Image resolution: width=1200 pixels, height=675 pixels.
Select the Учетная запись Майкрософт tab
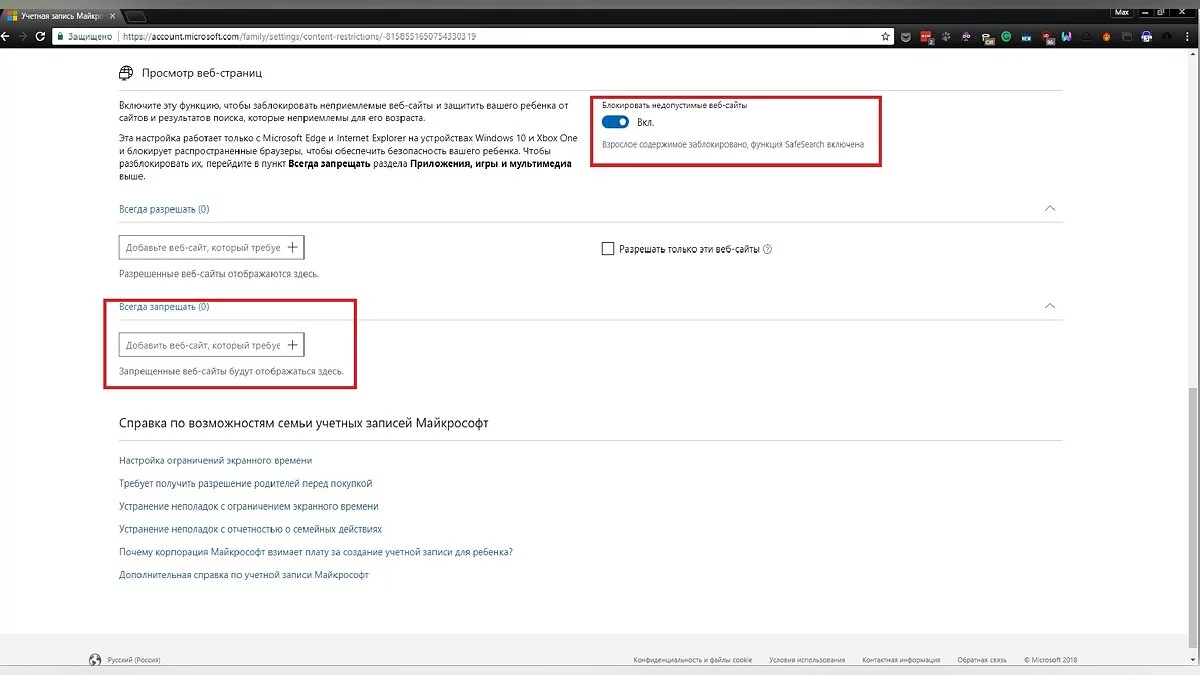[x=60, y=15]
